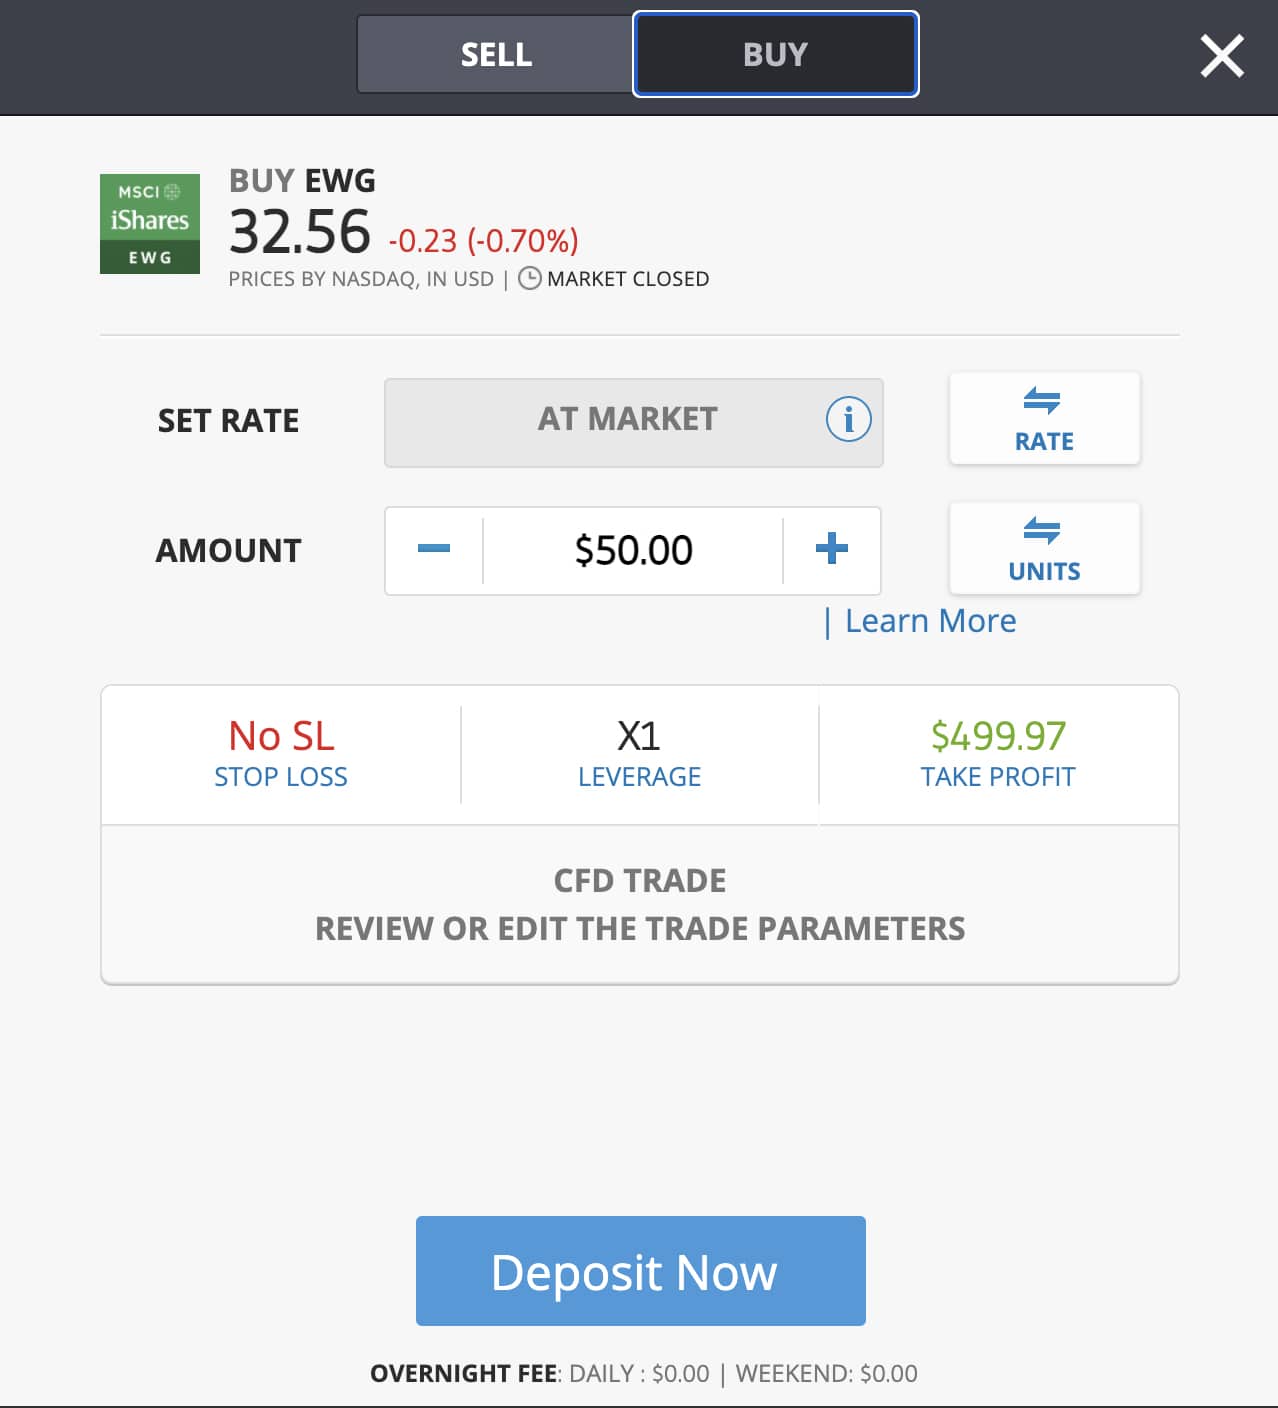1278x1408 pixels.
Task: Close the trade dialog with X
Action: click(x=1222, y=56)
